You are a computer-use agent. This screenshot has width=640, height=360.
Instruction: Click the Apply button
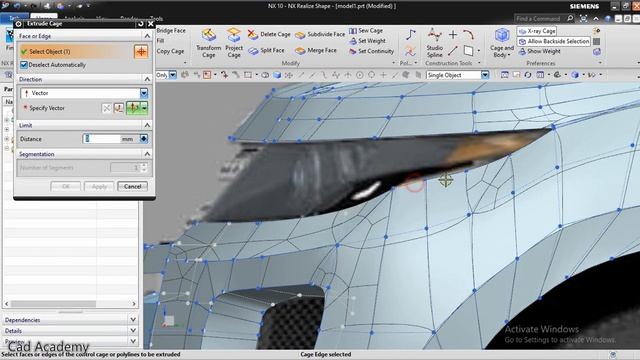(x=99, y=187)
